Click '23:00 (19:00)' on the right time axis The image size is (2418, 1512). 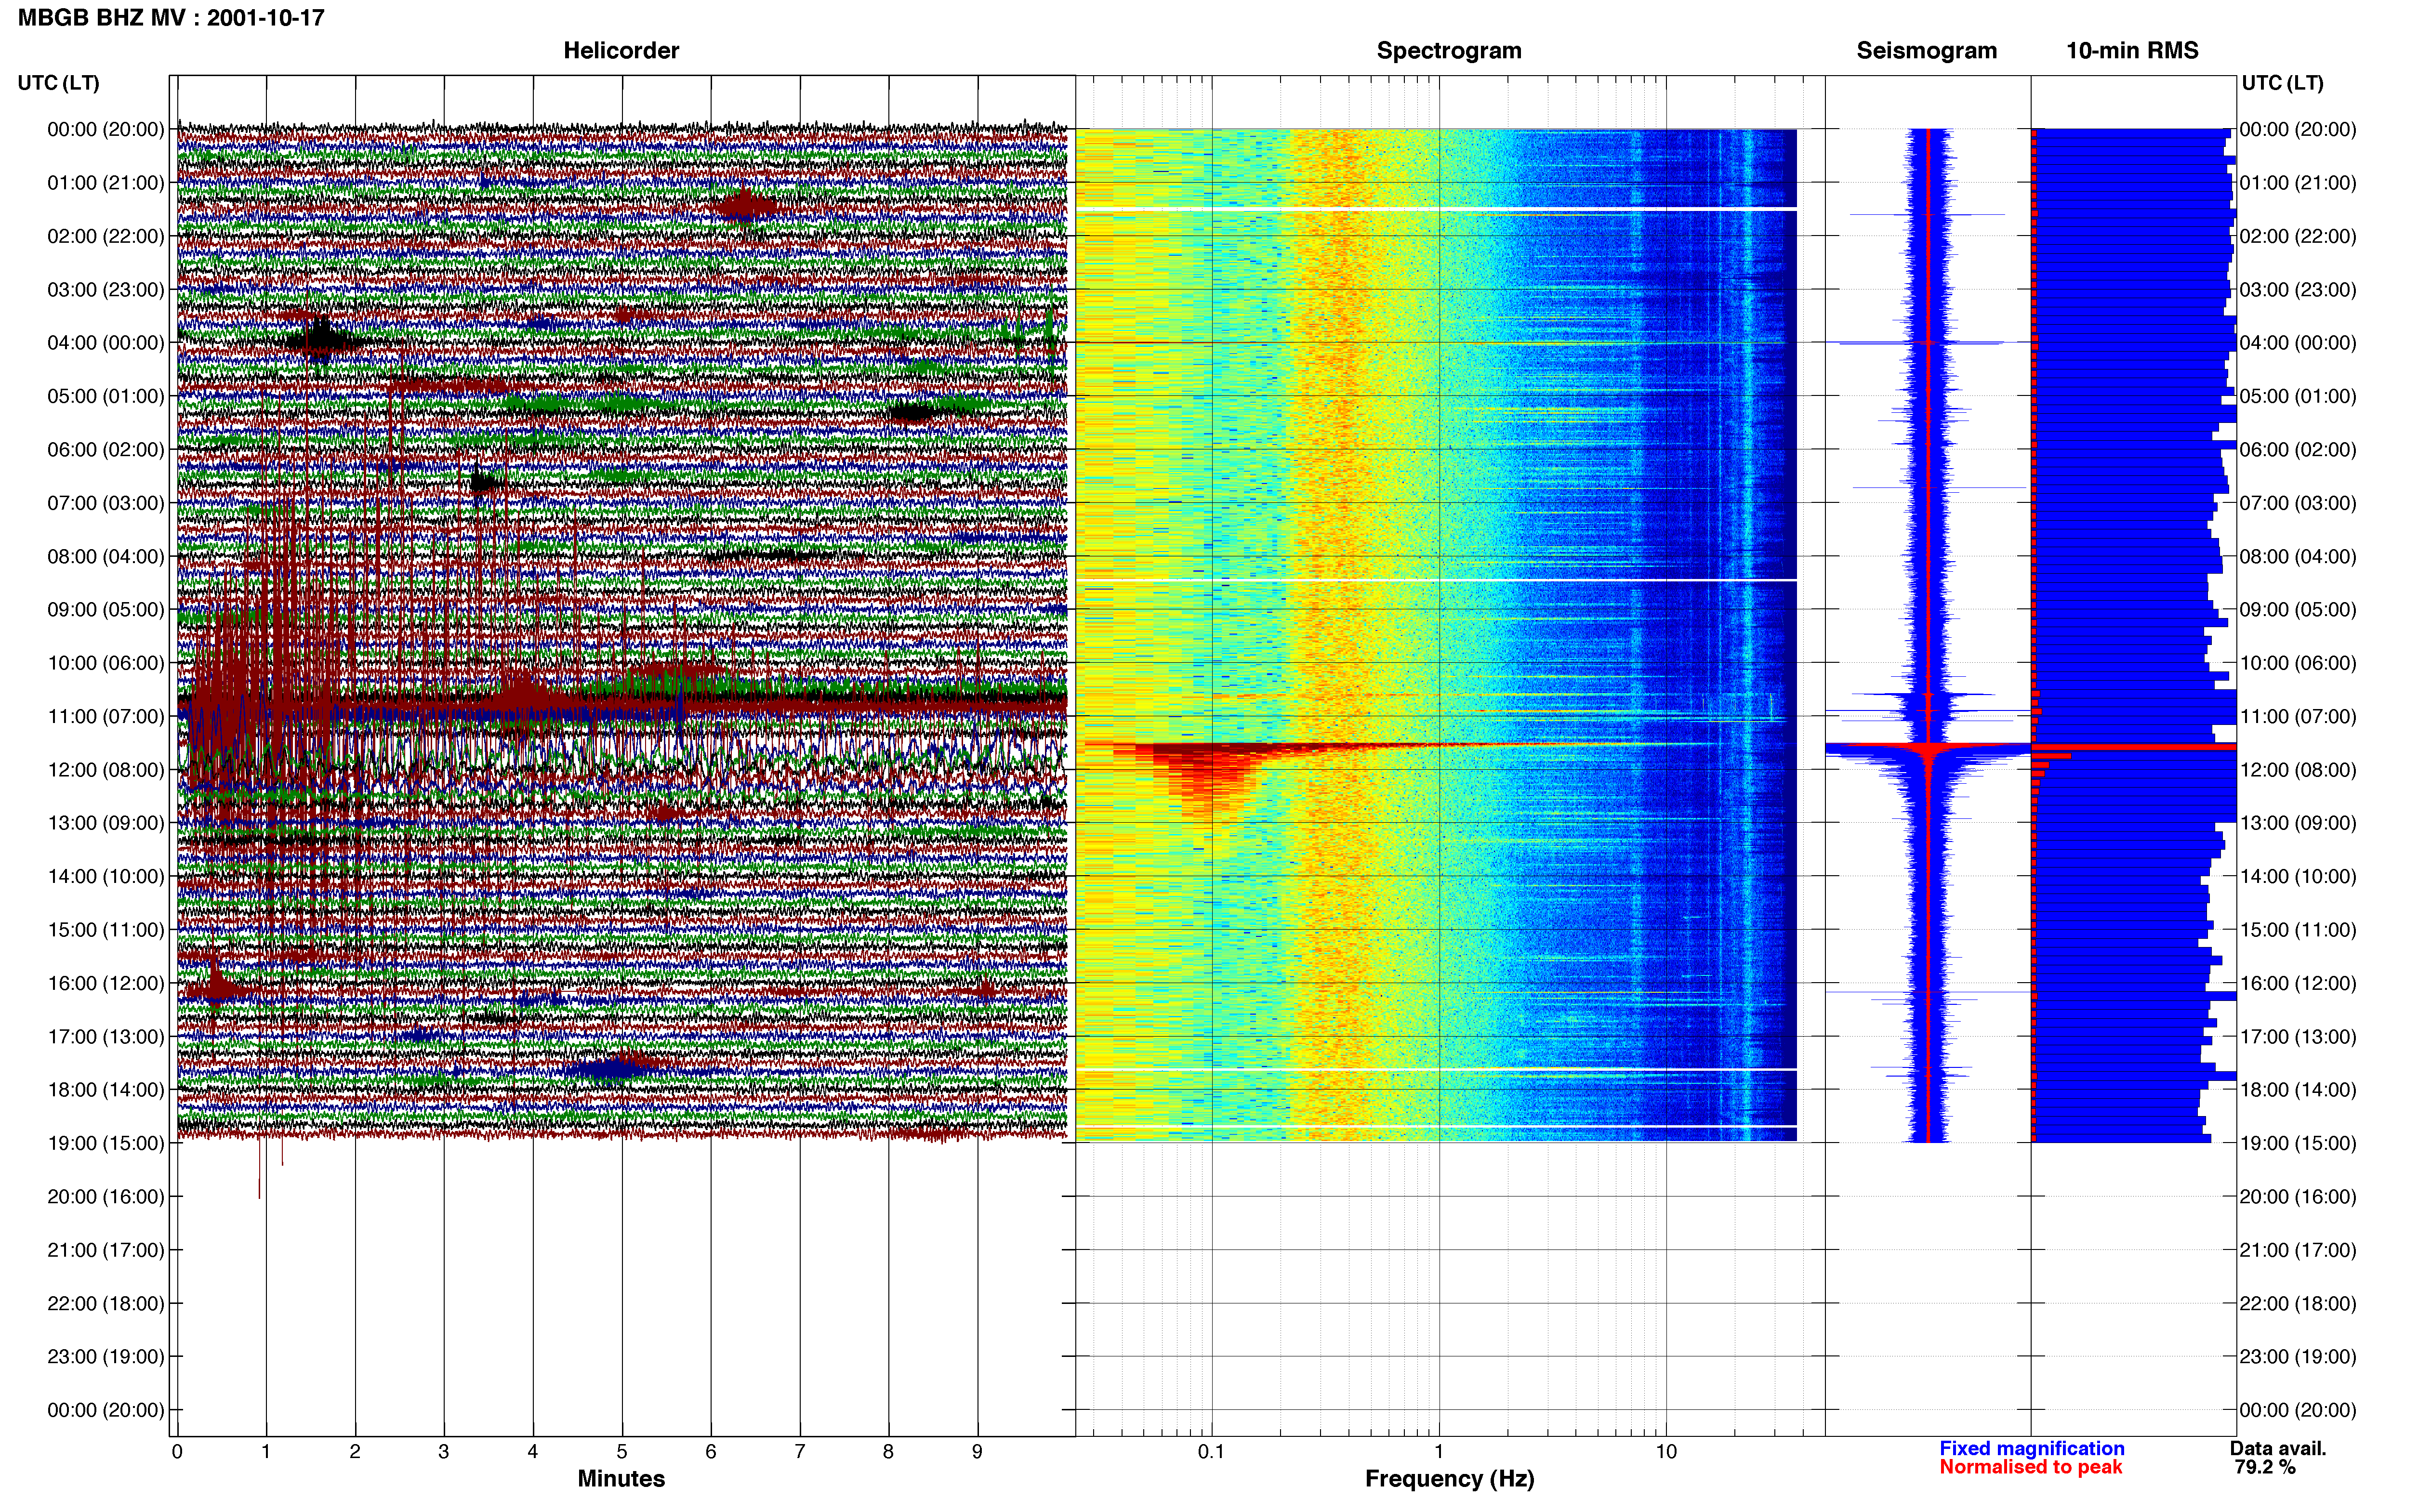point(2298,1357)
